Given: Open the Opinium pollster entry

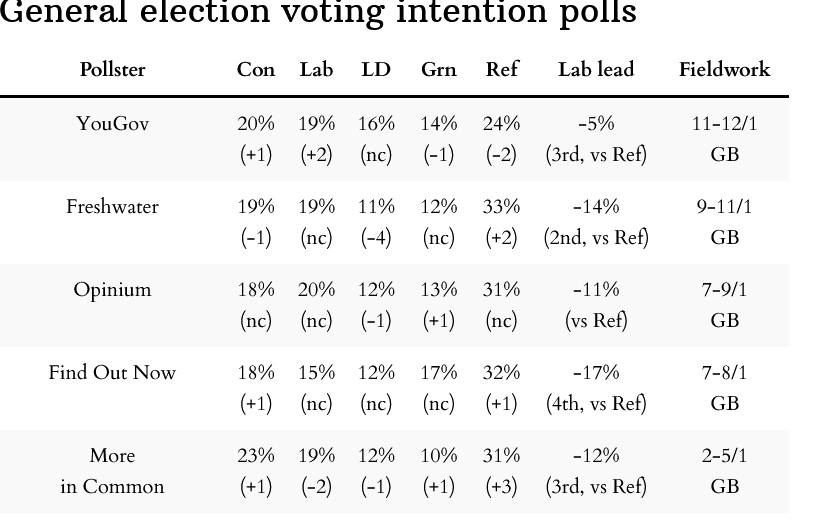Looking at the screenshot, I should click(x=112, y=290).
